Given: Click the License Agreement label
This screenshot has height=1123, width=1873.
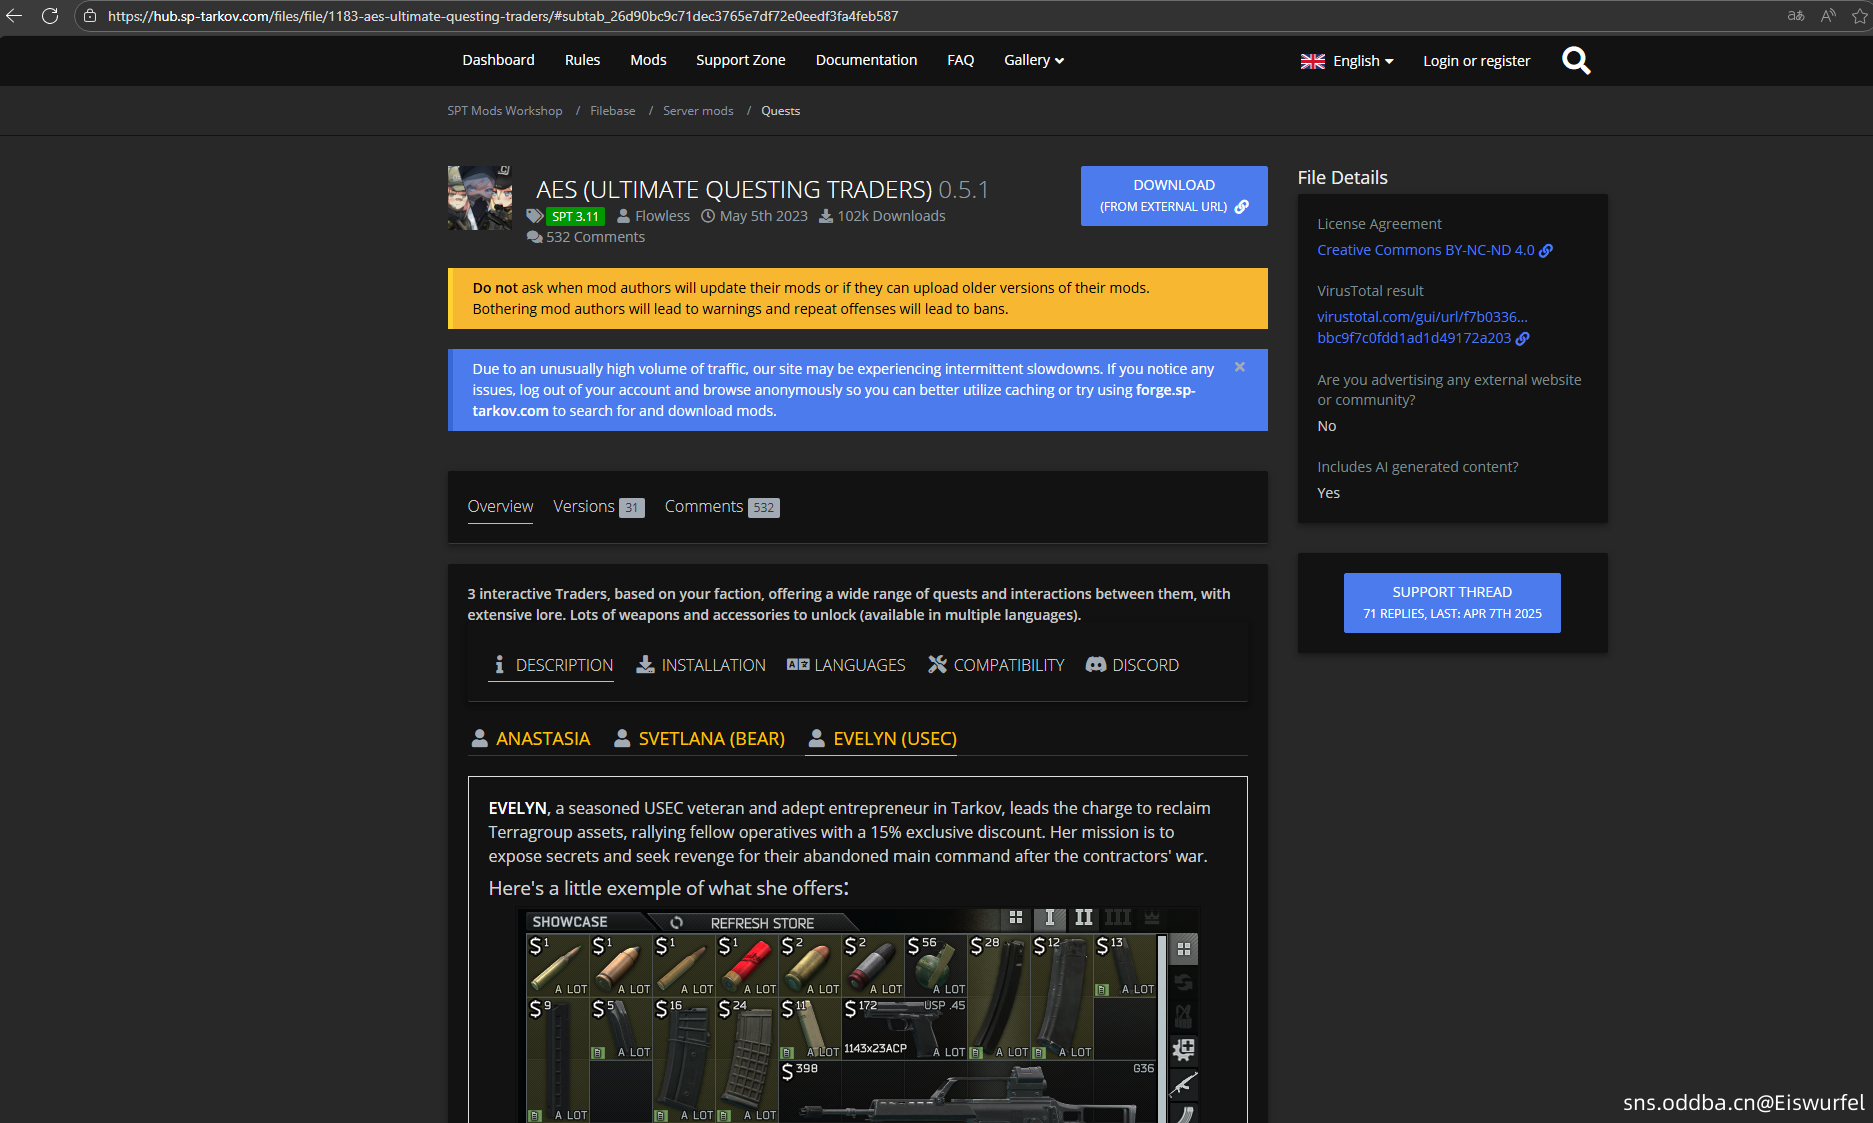Looking at the screenshot, I should (x=1379, y=224).
